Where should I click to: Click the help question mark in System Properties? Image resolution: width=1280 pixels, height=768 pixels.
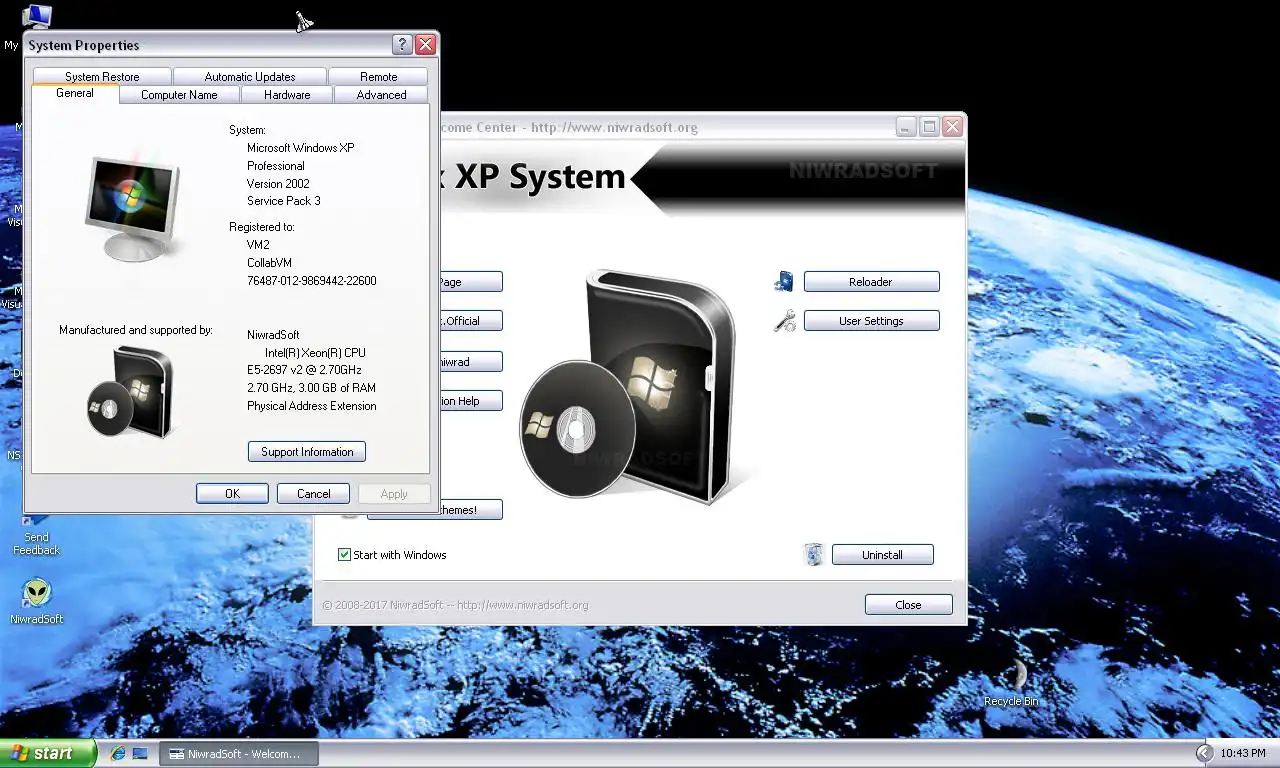click(402, 45)
